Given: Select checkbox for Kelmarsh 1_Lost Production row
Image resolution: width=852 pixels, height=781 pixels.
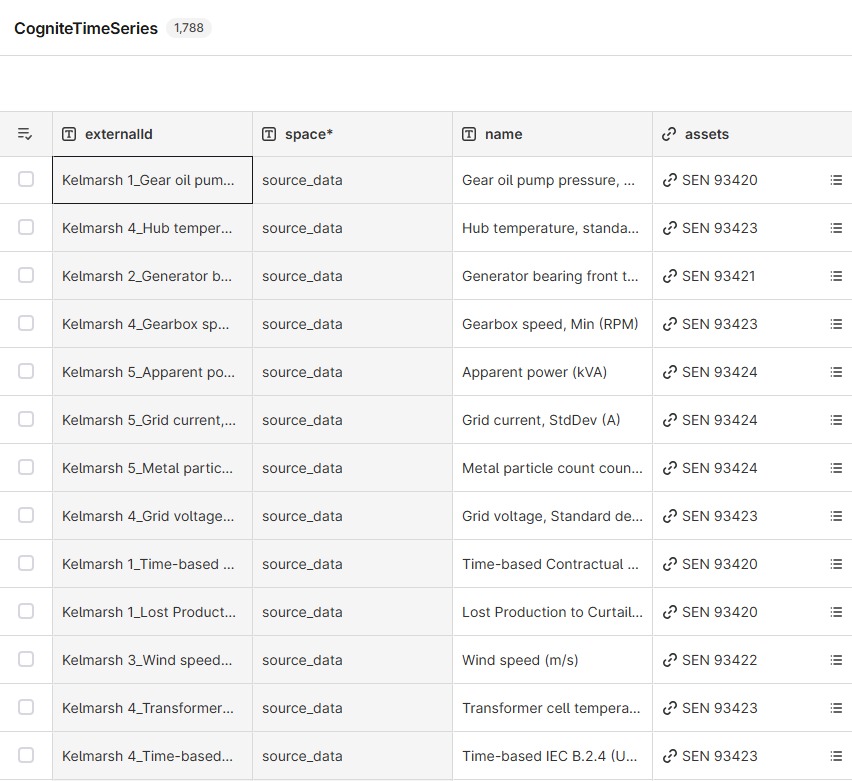Looking at the screenshot, I should point(26,611).
